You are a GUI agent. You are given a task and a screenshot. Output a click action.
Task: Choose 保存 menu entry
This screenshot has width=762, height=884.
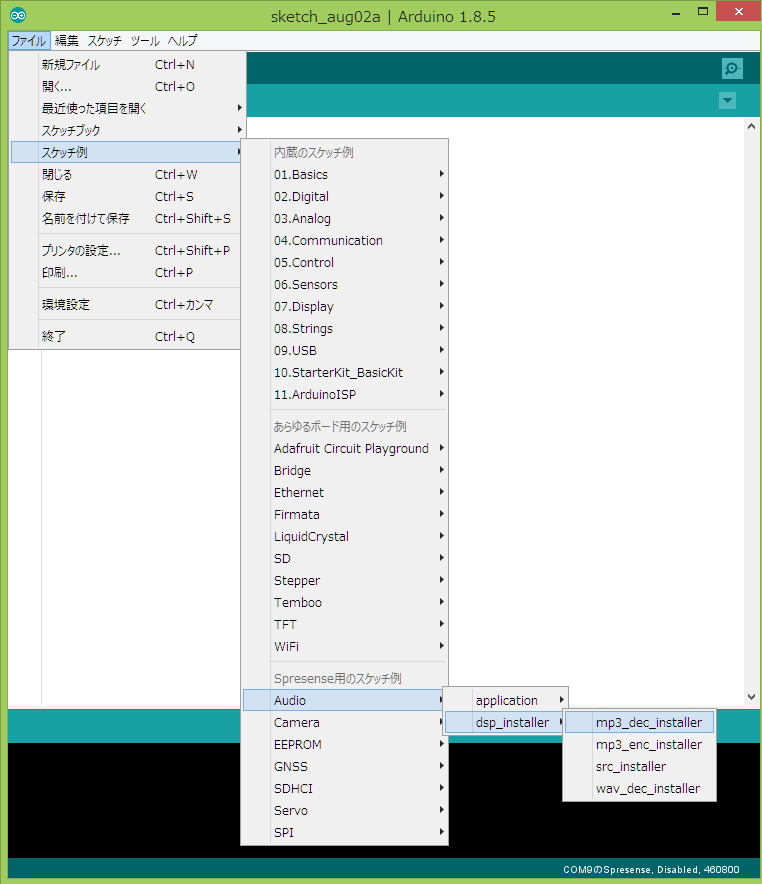126,197
